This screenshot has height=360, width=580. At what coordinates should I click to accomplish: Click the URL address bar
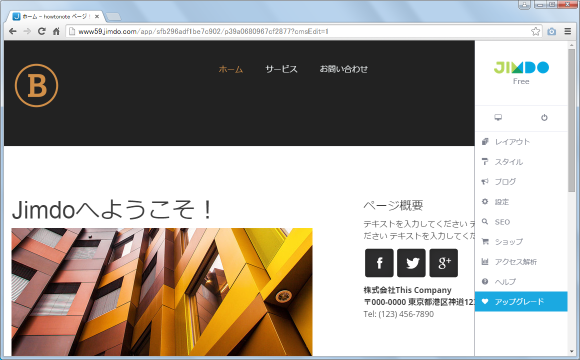pos(298,31)
